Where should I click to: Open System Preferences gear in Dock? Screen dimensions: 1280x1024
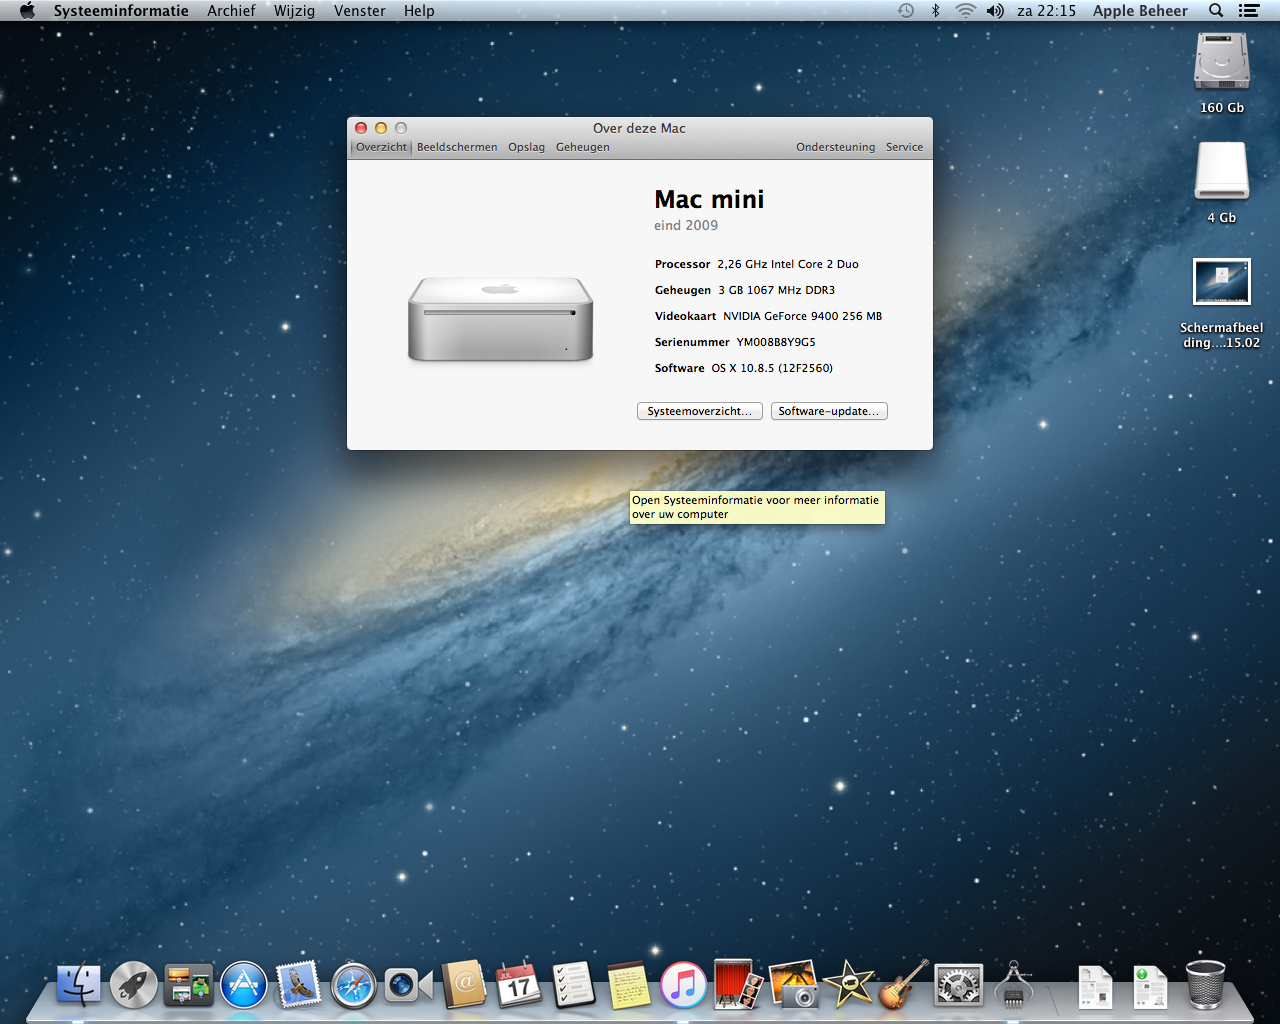click(x=959, y=985)
